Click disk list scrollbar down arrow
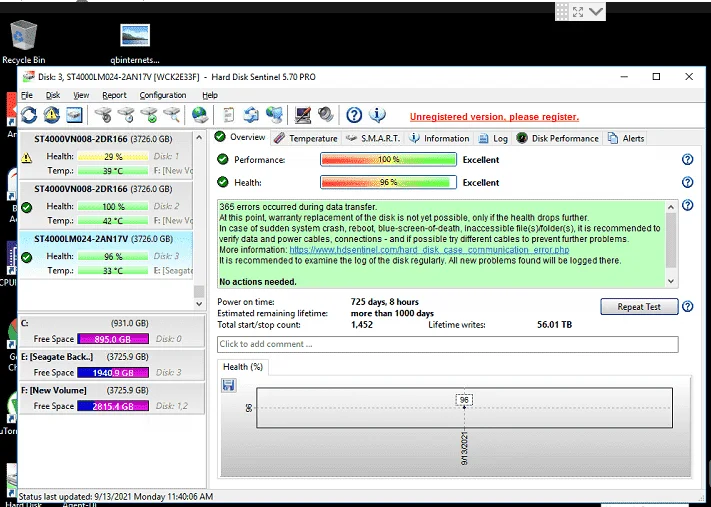 199,304
